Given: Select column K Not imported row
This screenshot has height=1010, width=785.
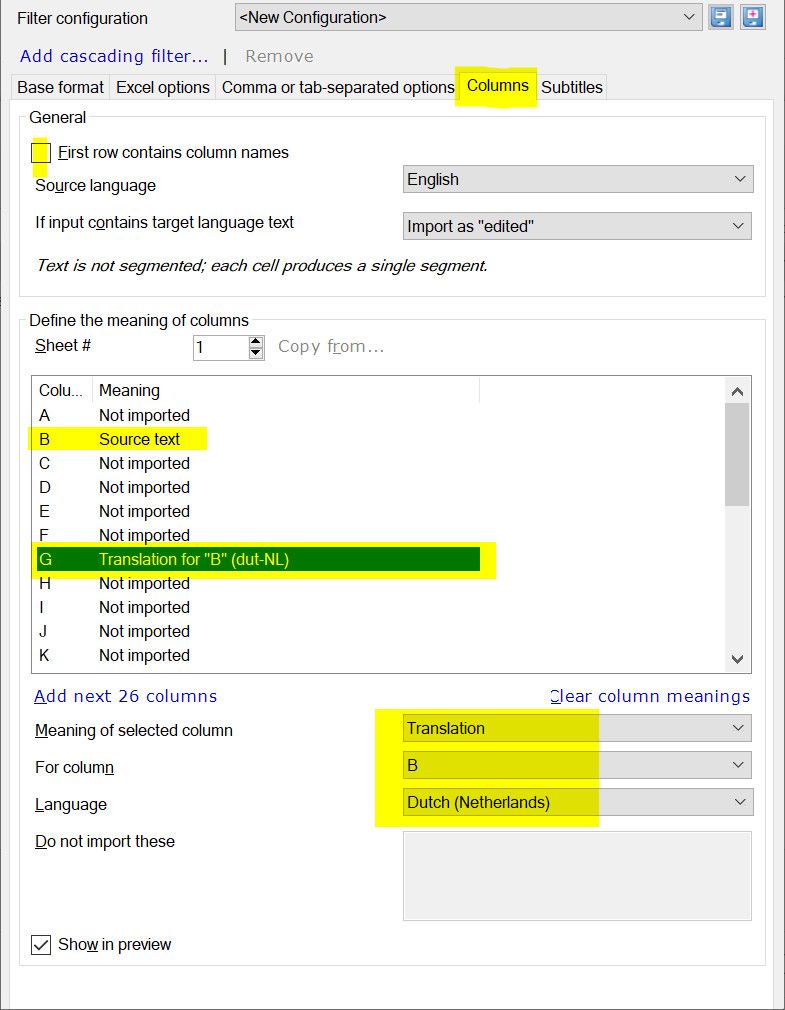Looking at the screenshot, I should 258,655.
